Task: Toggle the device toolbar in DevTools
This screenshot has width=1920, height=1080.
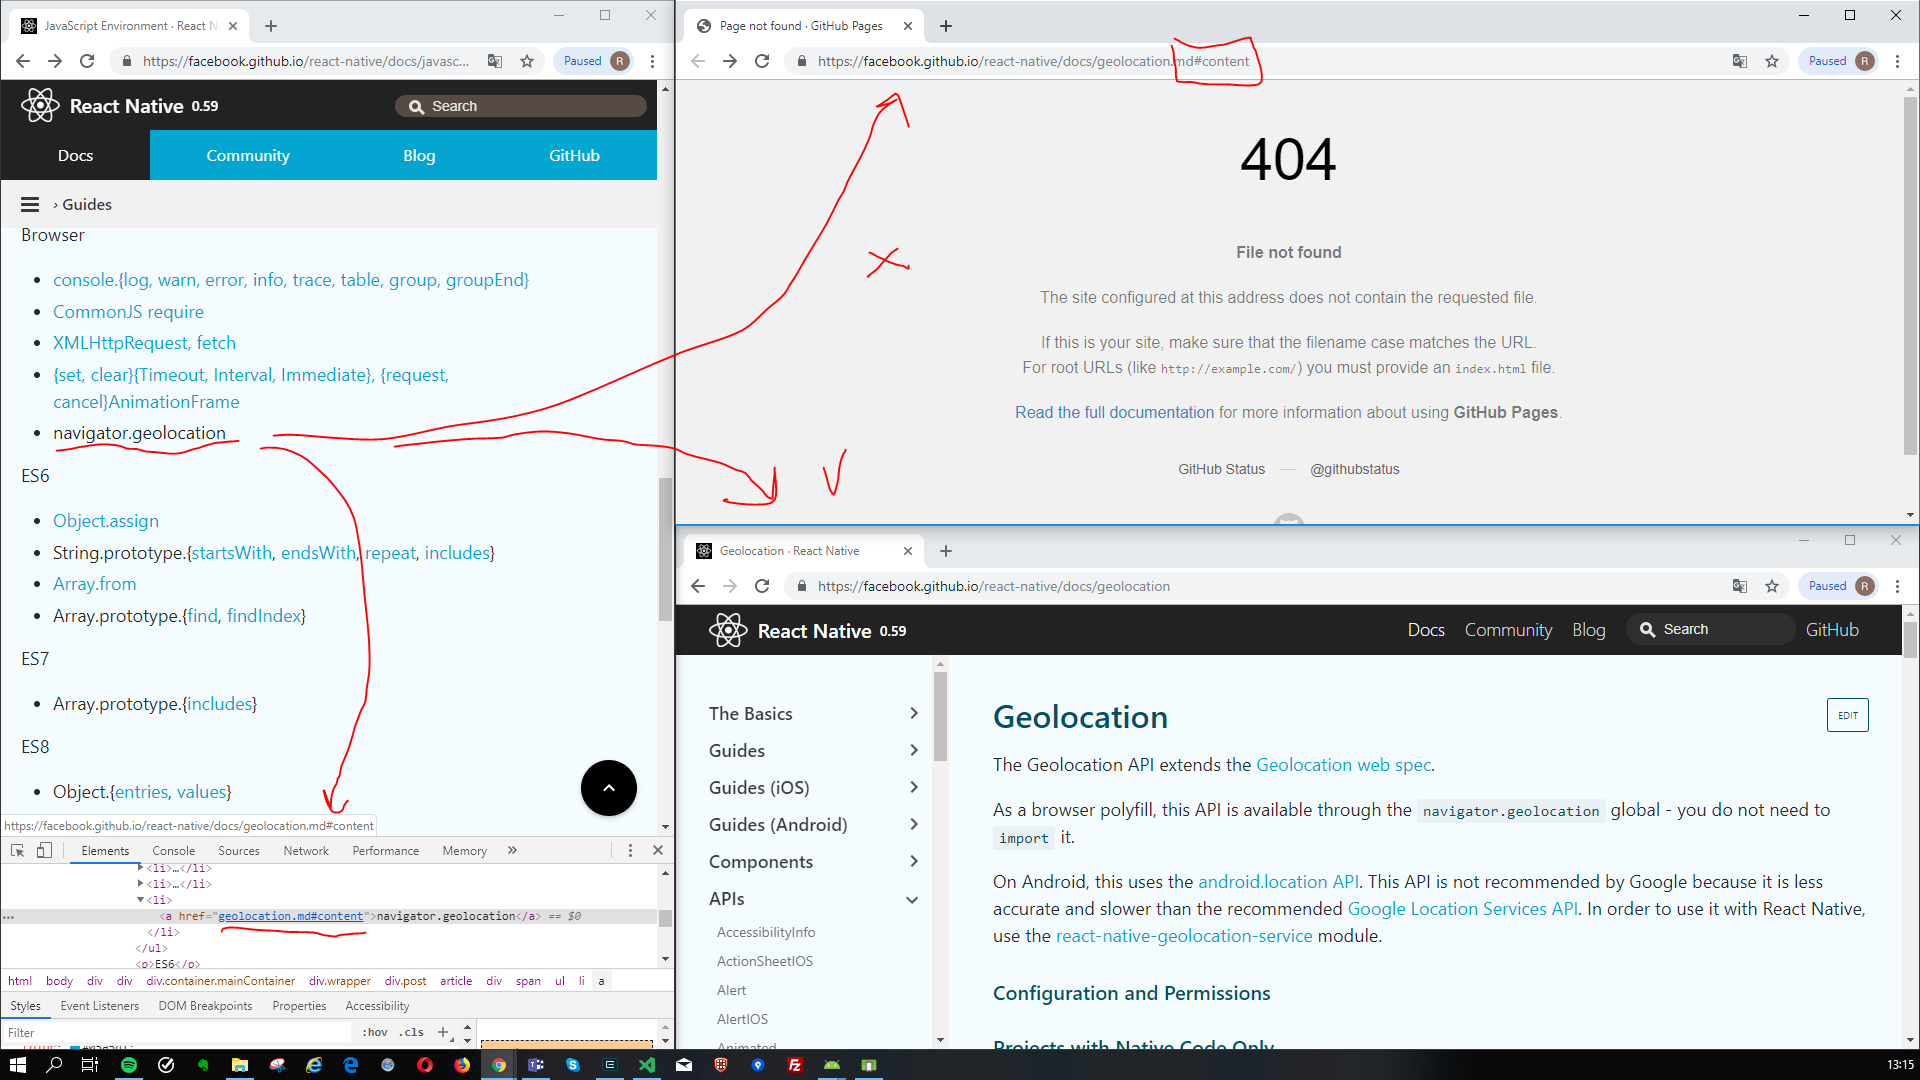Action: 43,850
